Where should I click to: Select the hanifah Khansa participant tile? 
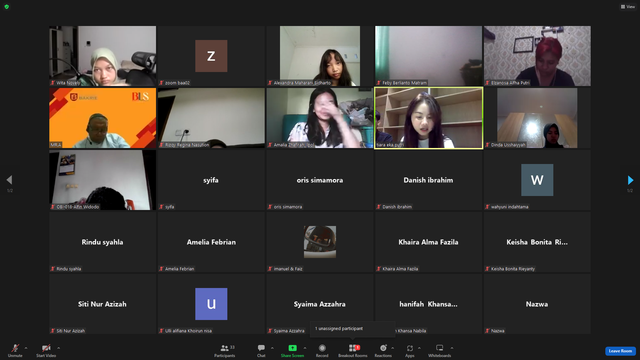pyautogui.click(x=429, y=304)
